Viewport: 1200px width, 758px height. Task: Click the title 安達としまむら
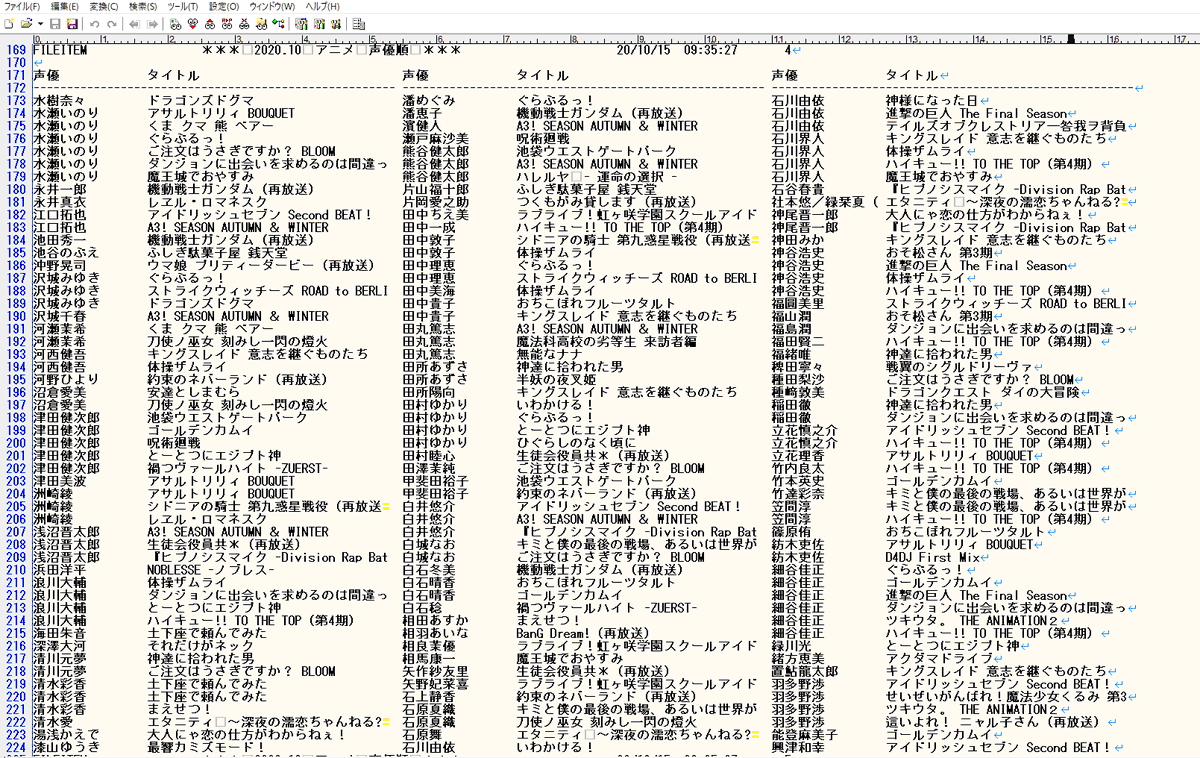[193, 392]
